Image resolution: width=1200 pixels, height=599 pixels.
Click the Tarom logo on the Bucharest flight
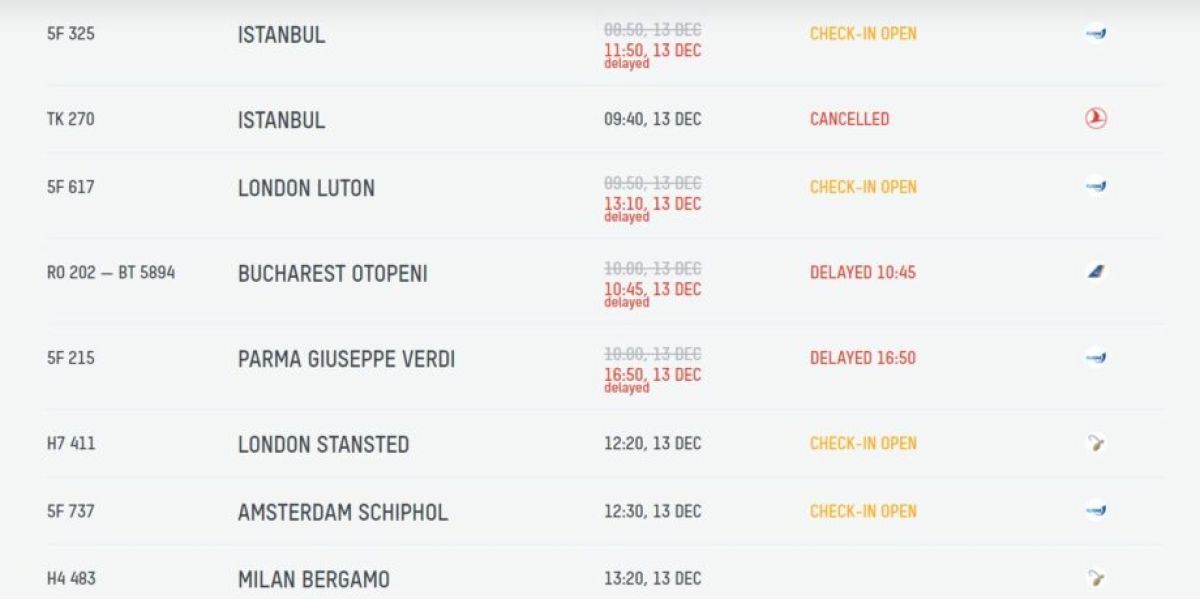click(x=1096, y=272)
